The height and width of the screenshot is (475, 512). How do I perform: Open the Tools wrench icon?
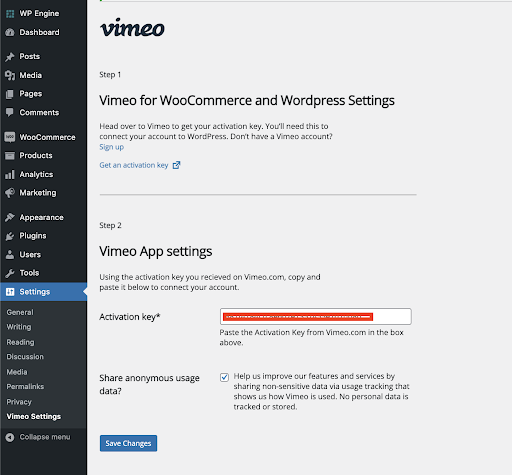(x=10, y=273)
